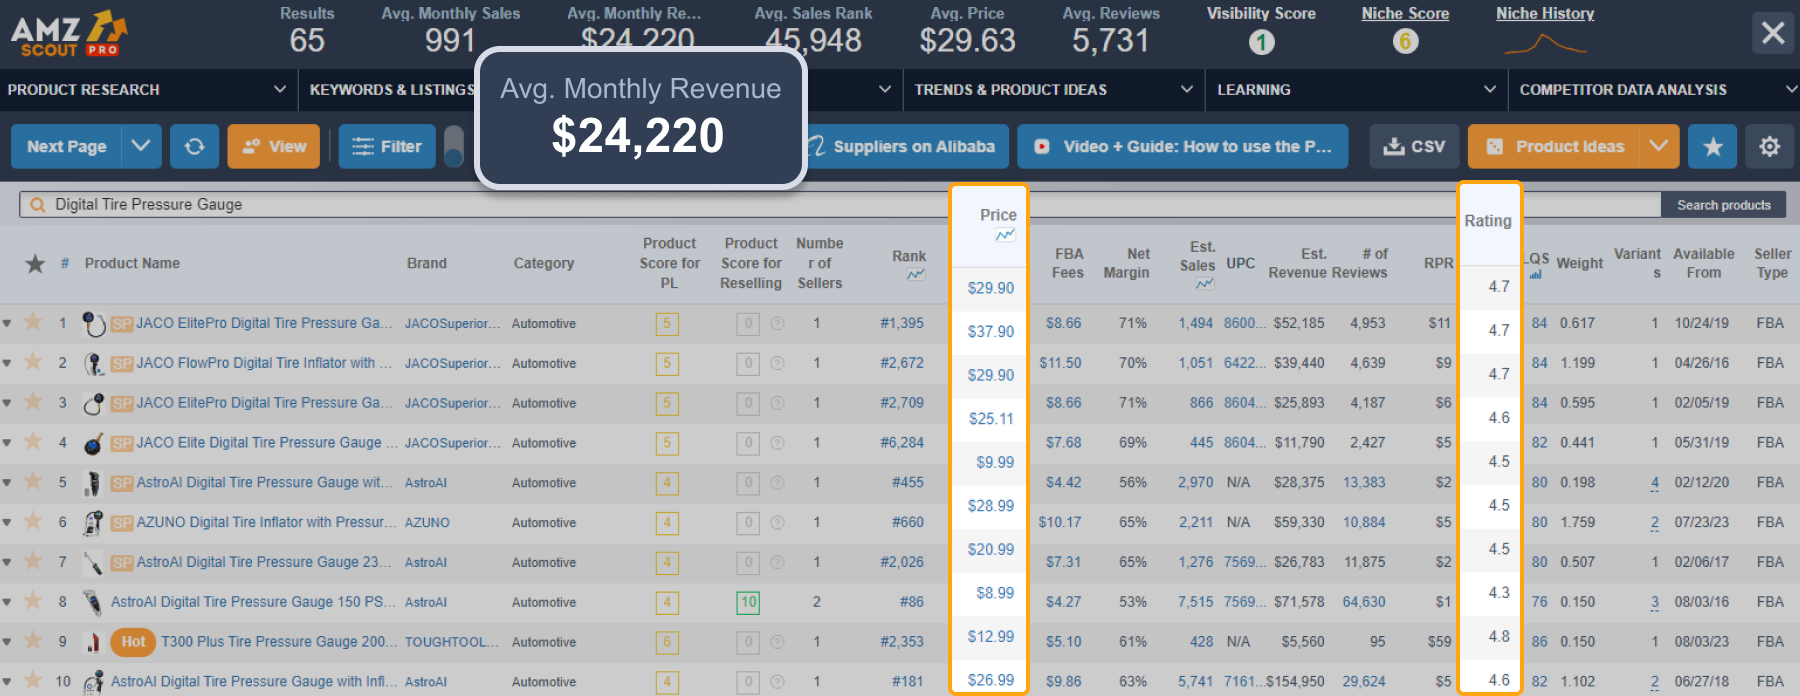Open the Niche History link
This screenshot has height=696, width=1800.
point(1545,14)
